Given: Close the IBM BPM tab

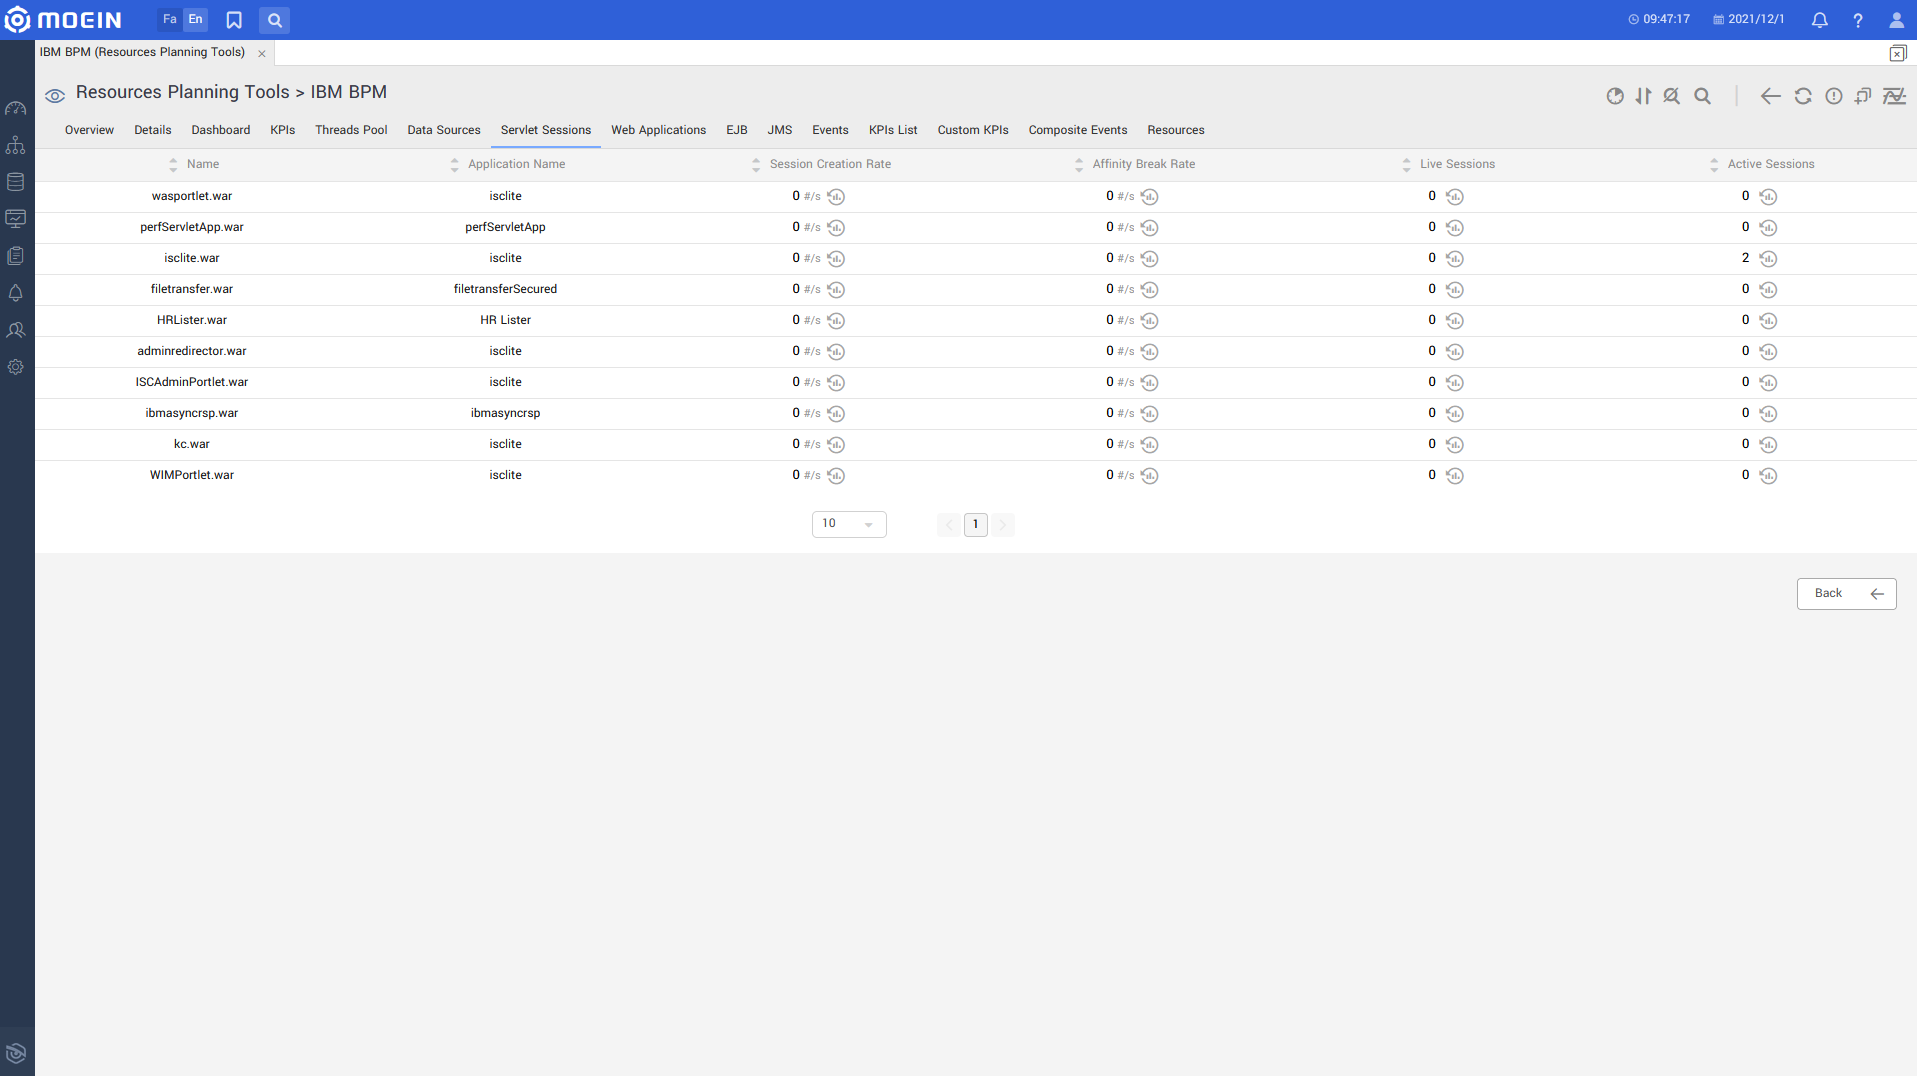Looking at the screenshot, I should coord(262,54).
